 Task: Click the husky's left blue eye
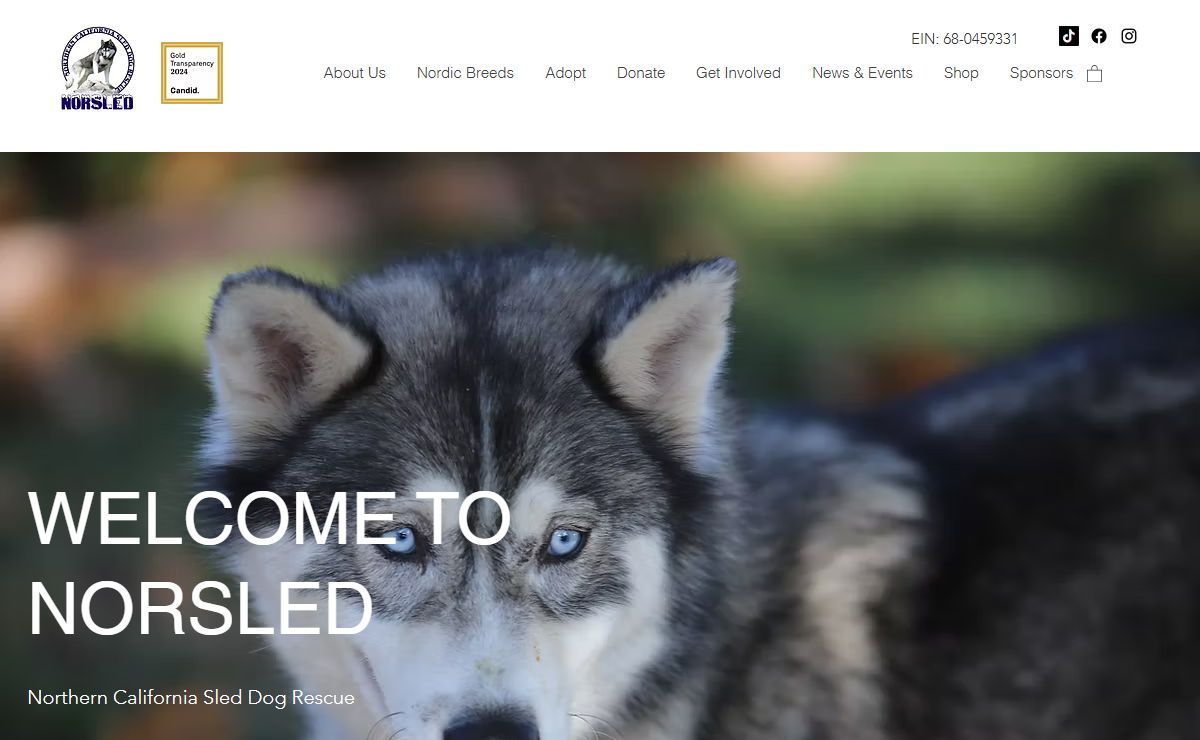click(x=402, y=541)
